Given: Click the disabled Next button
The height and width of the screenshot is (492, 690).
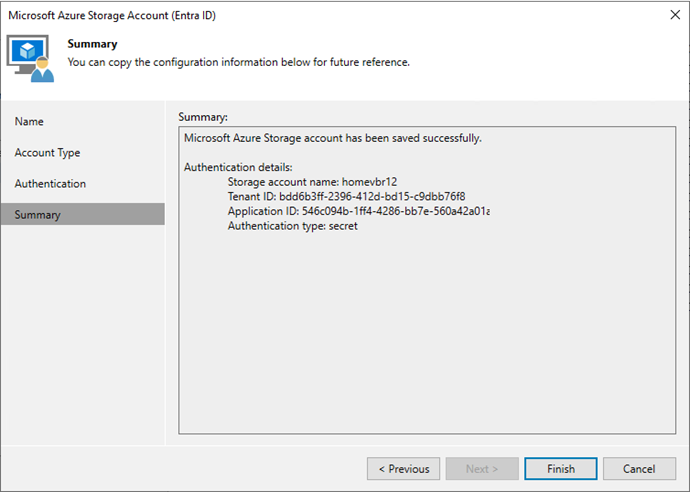Looking at the screenshot, I should [482, 469].
